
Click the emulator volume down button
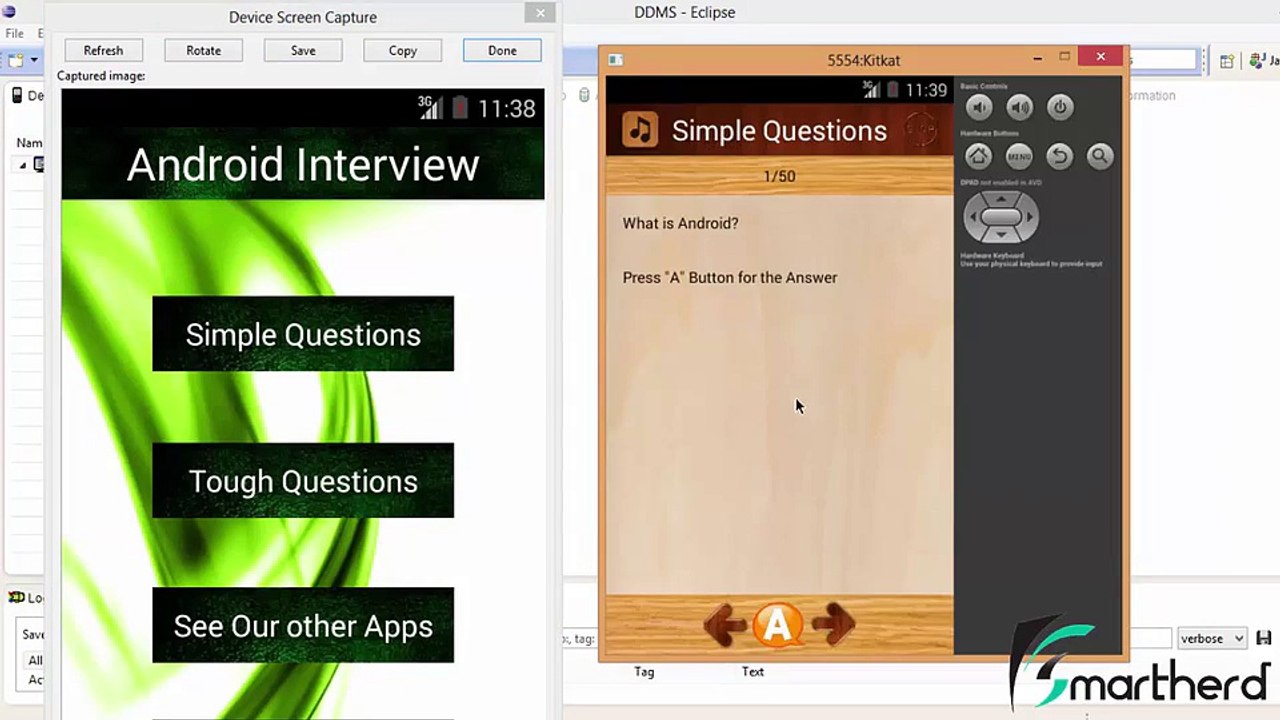(979, 108)
